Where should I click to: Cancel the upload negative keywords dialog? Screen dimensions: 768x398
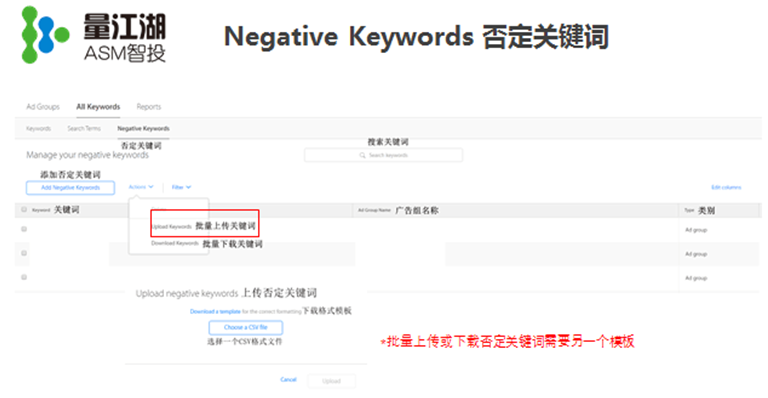point(288,379)
